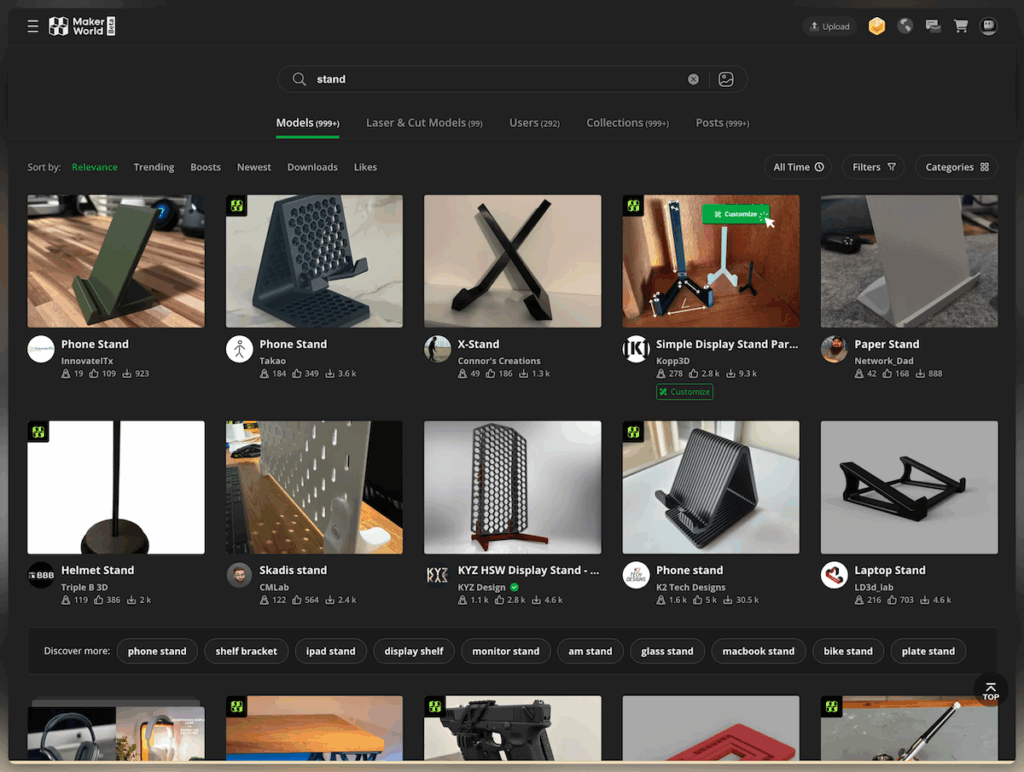Open the hamburger menu
This screenshot has height=772, width=1024.
[33, 27]
